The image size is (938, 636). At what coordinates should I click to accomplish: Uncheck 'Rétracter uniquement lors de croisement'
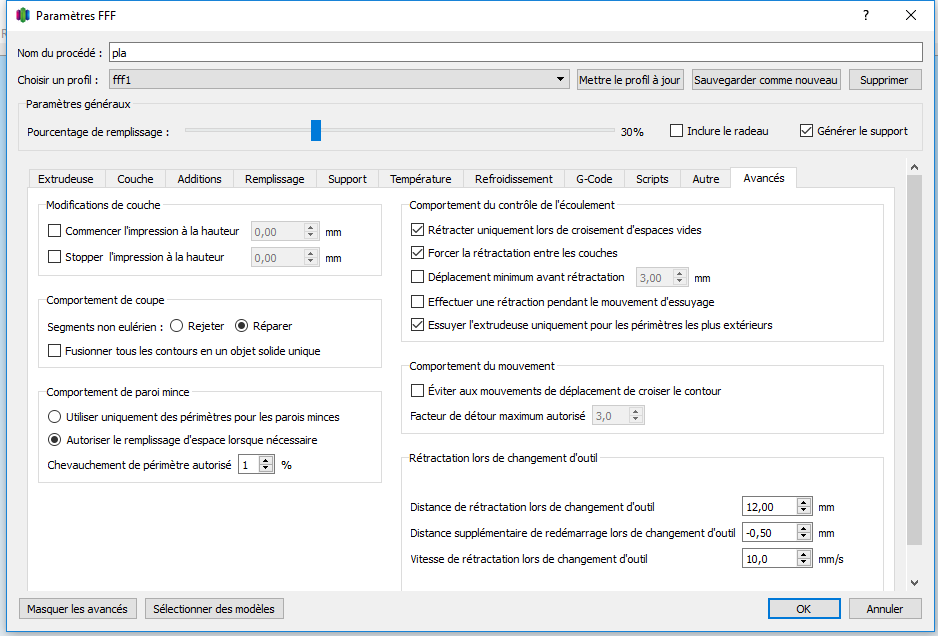[x=417, y=230]
